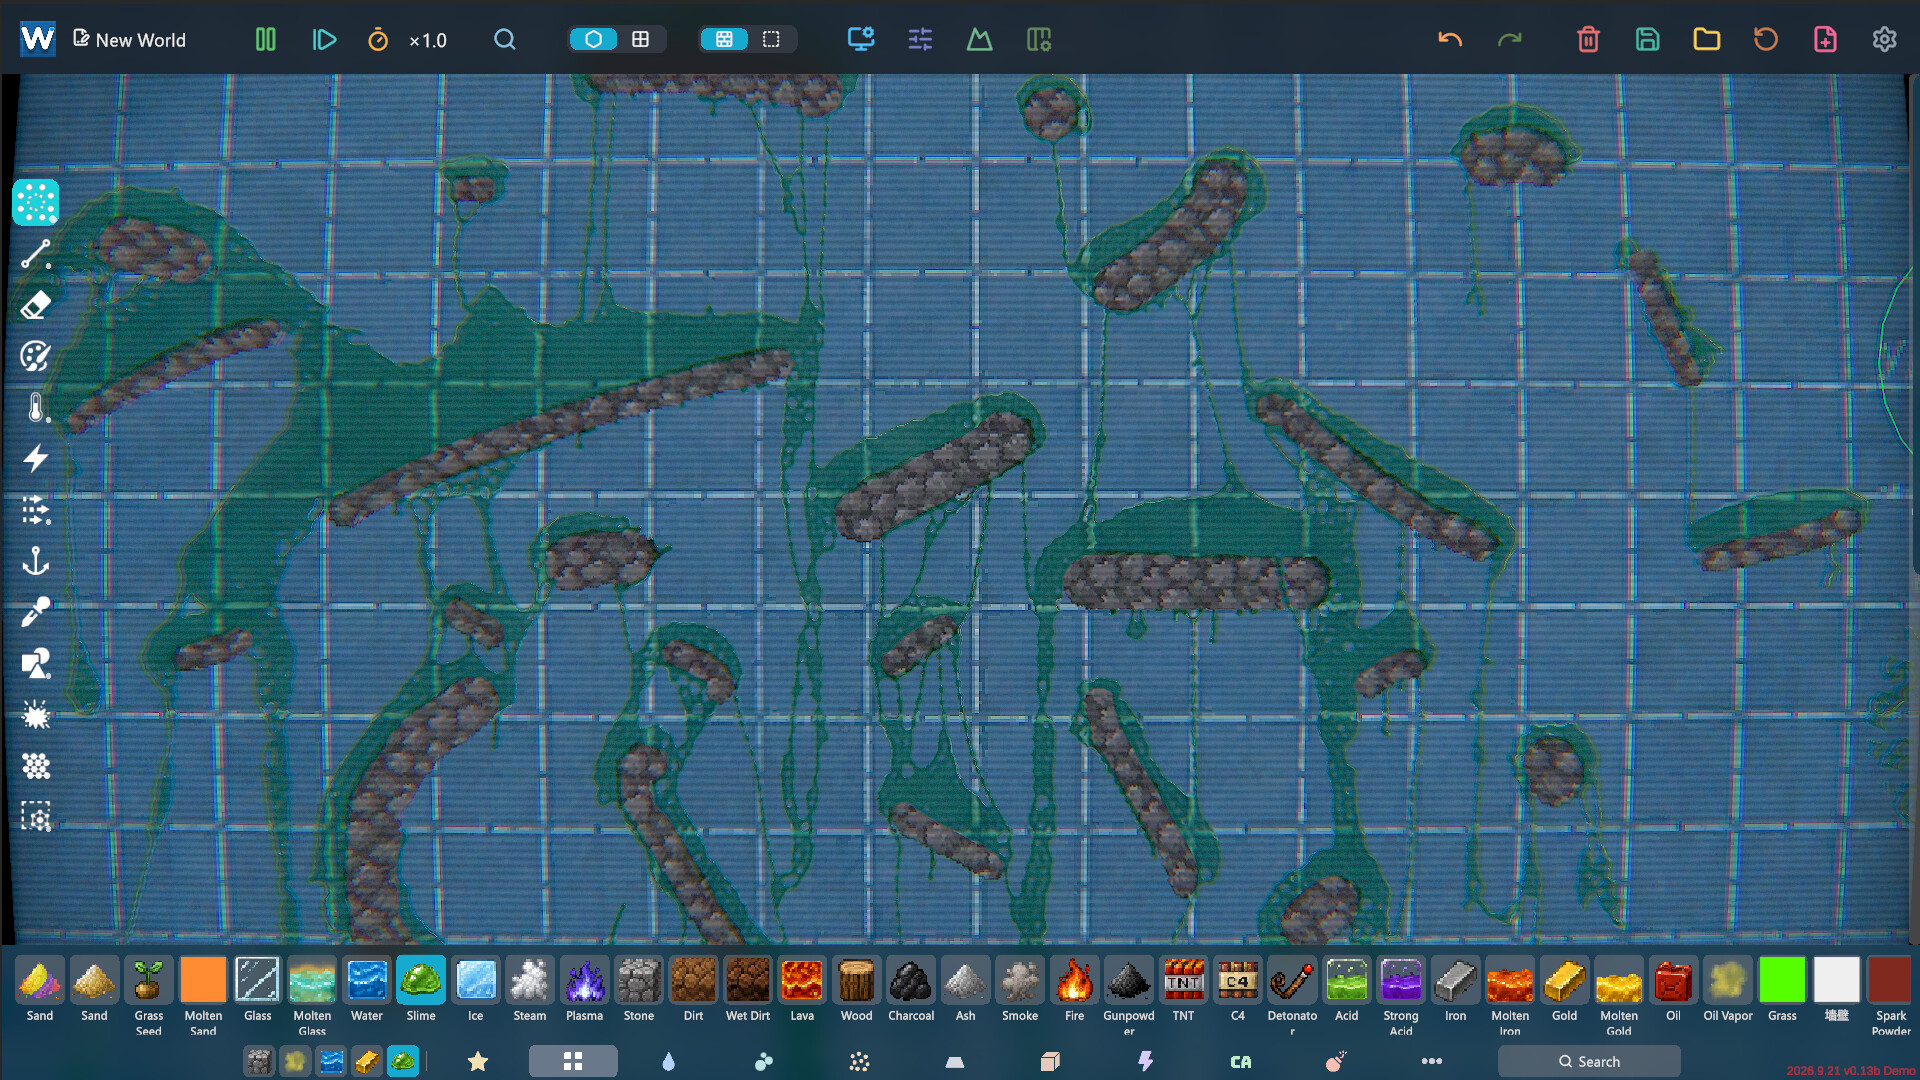Select the region selection tool

[x=36, y=817]
